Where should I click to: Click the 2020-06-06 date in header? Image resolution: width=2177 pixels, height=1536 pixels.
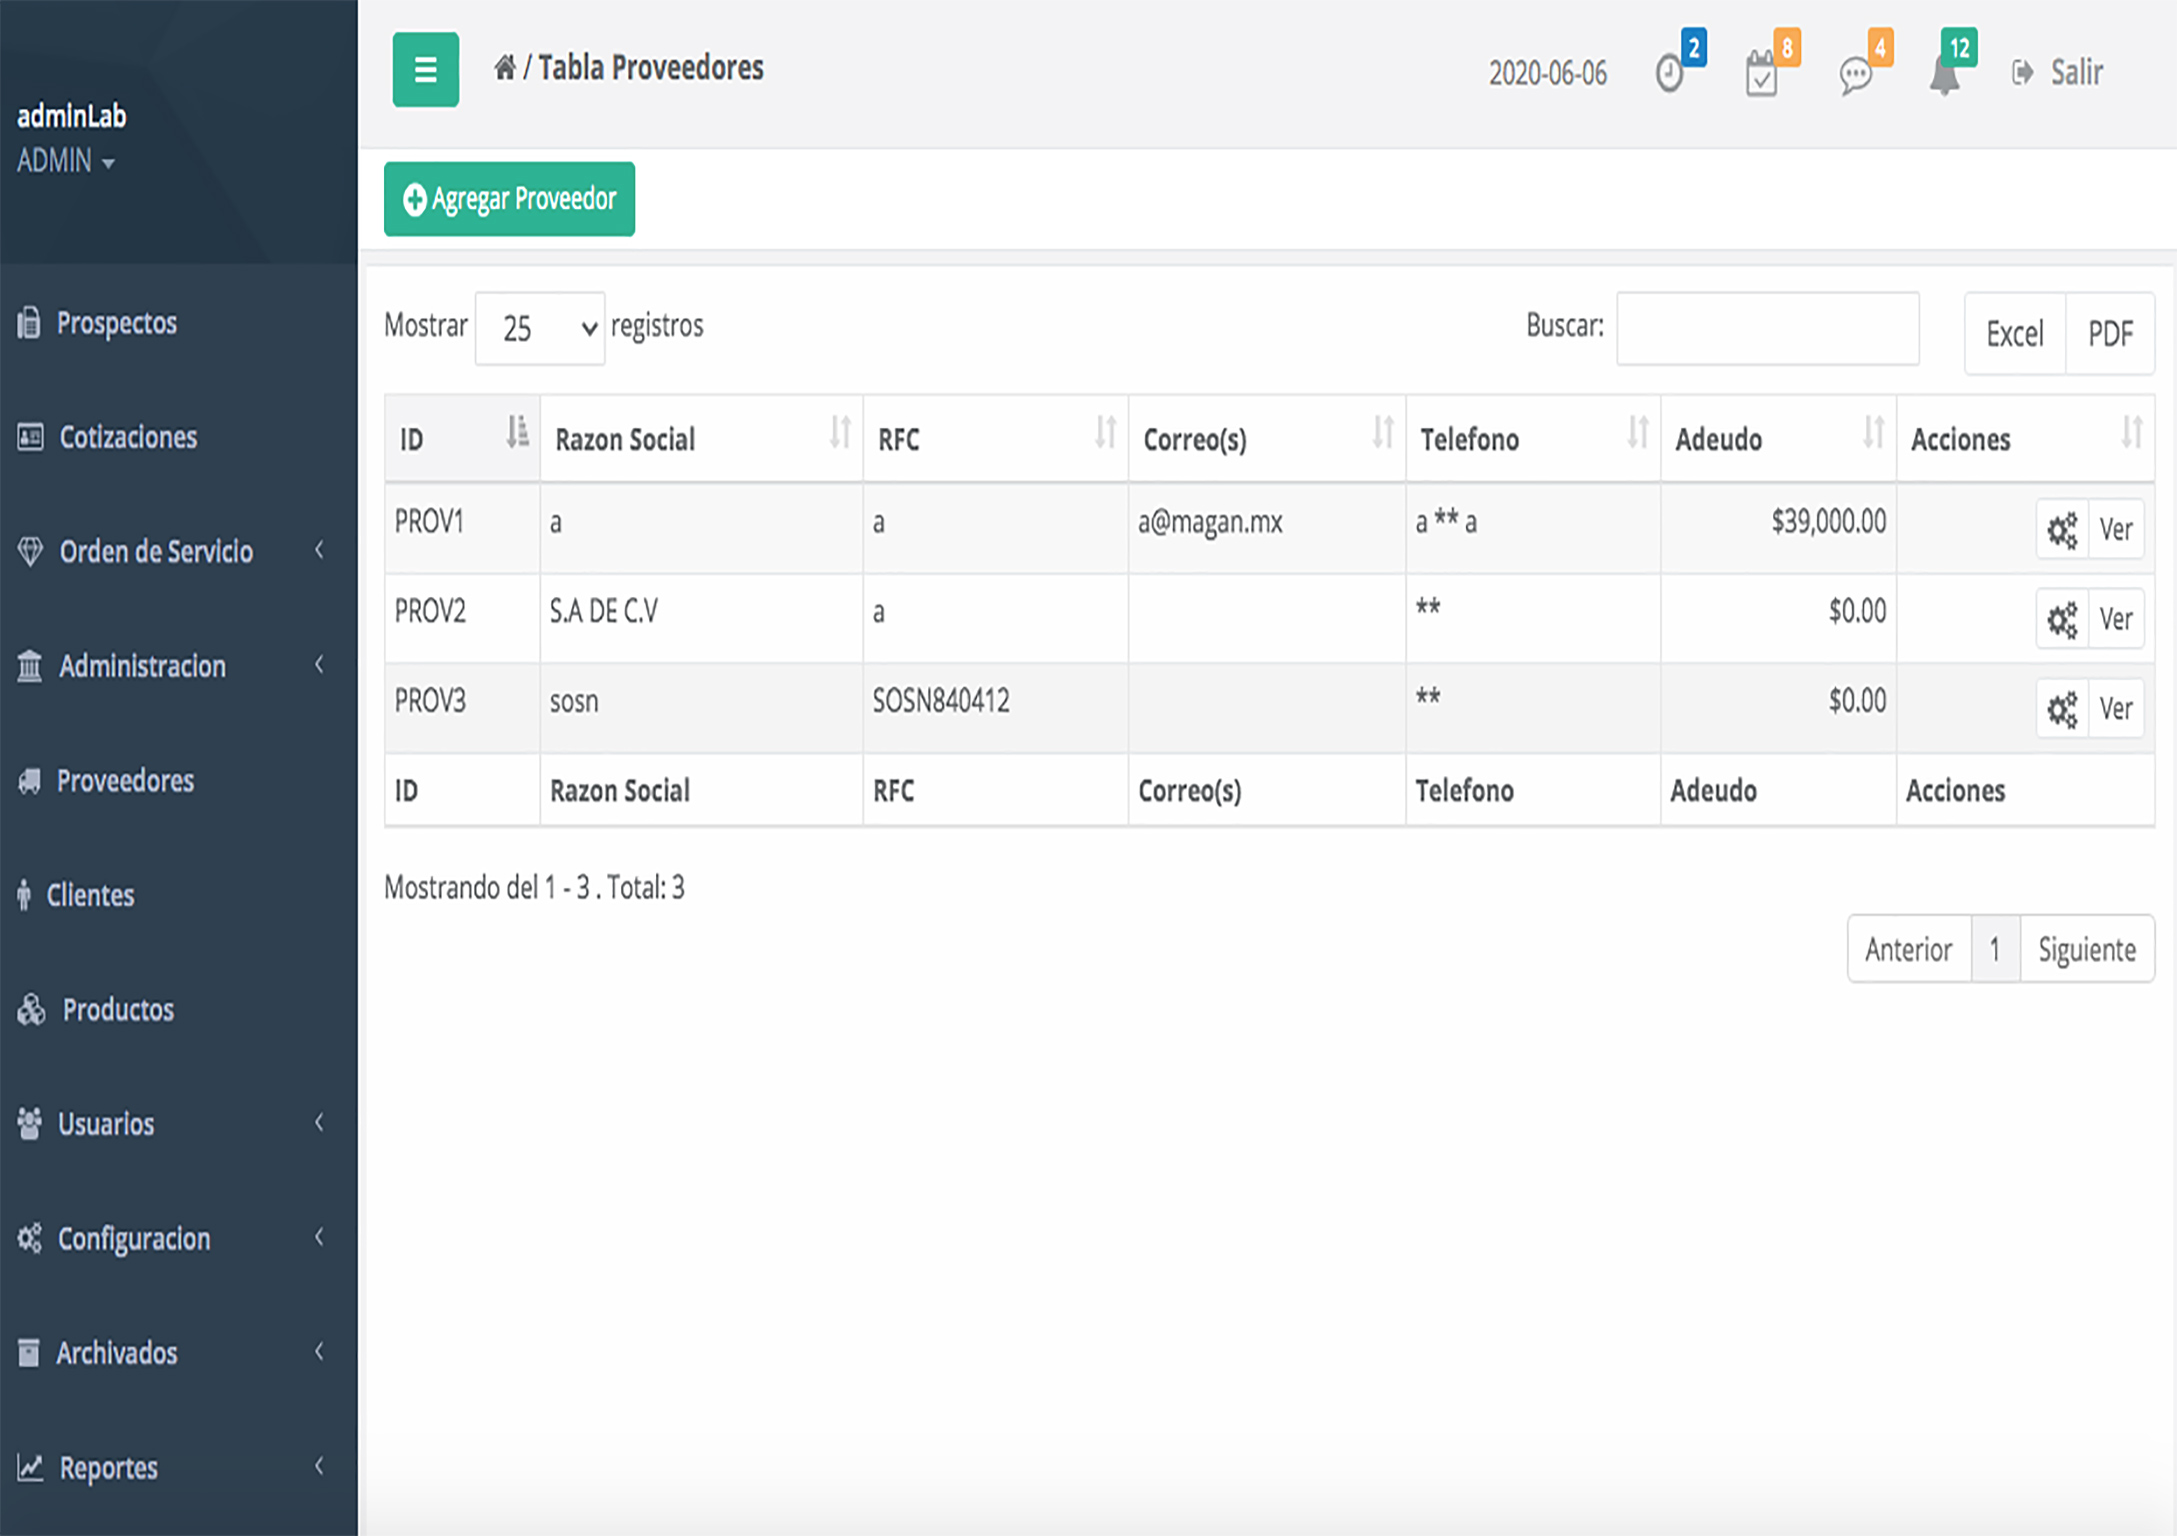(1548, 73)
